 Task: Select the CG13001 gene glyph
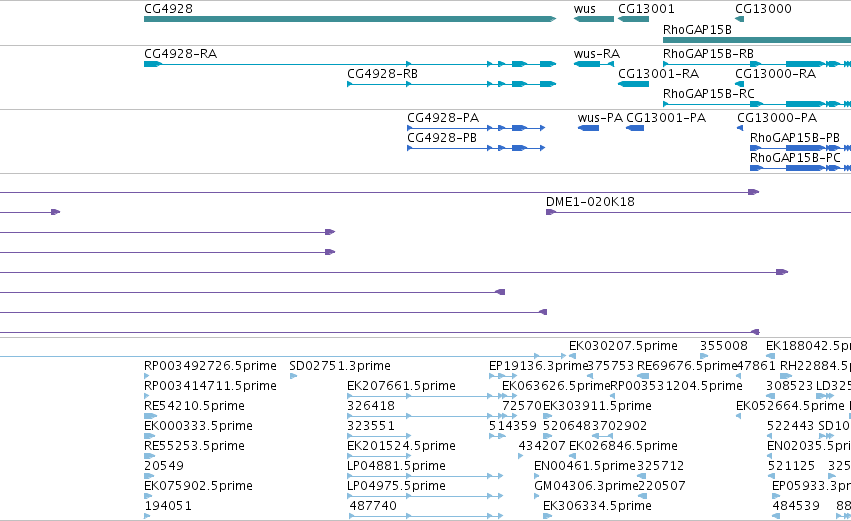633,19
